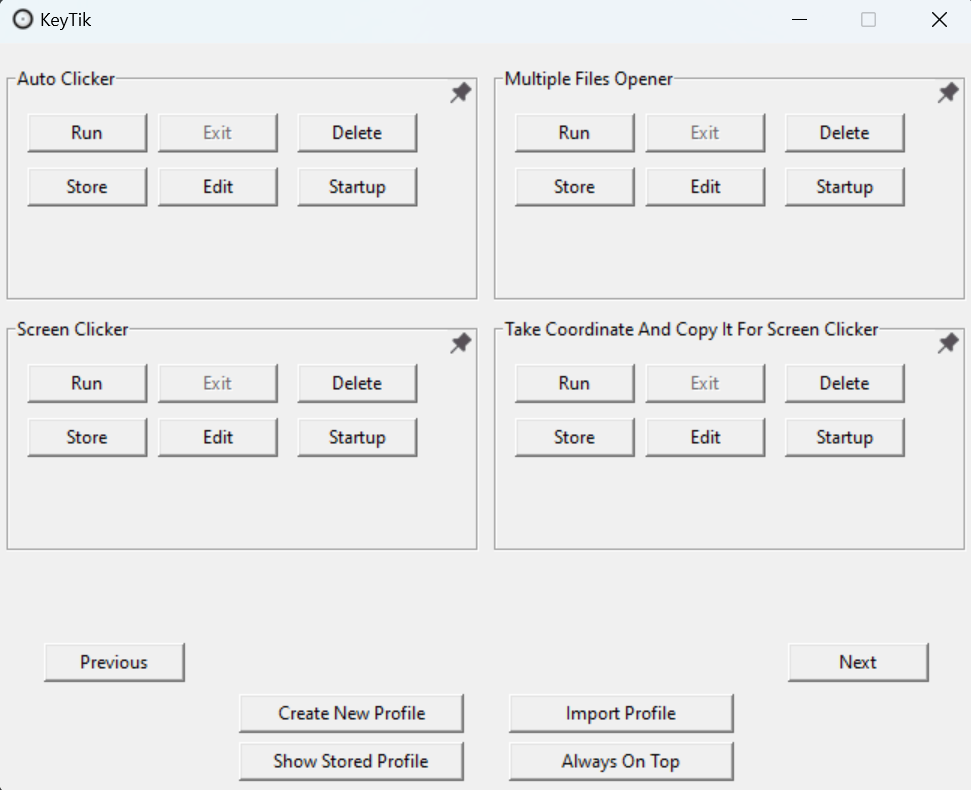The width and height of the screenshot is (971, 790).
Task: Delete the Auto Clicker profile
Action: pos(357,132)
